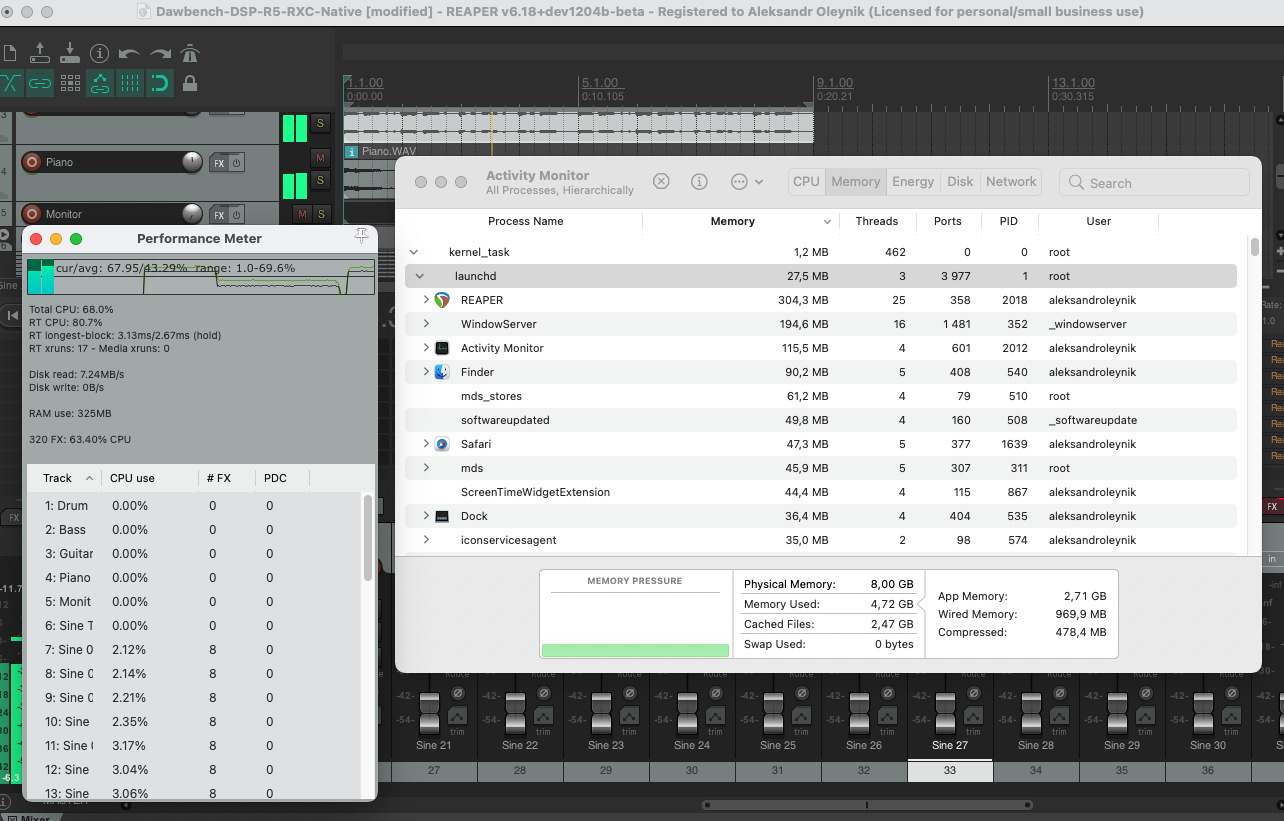Click the trim envelope icon on Sine 22 strip

[543, 718]
